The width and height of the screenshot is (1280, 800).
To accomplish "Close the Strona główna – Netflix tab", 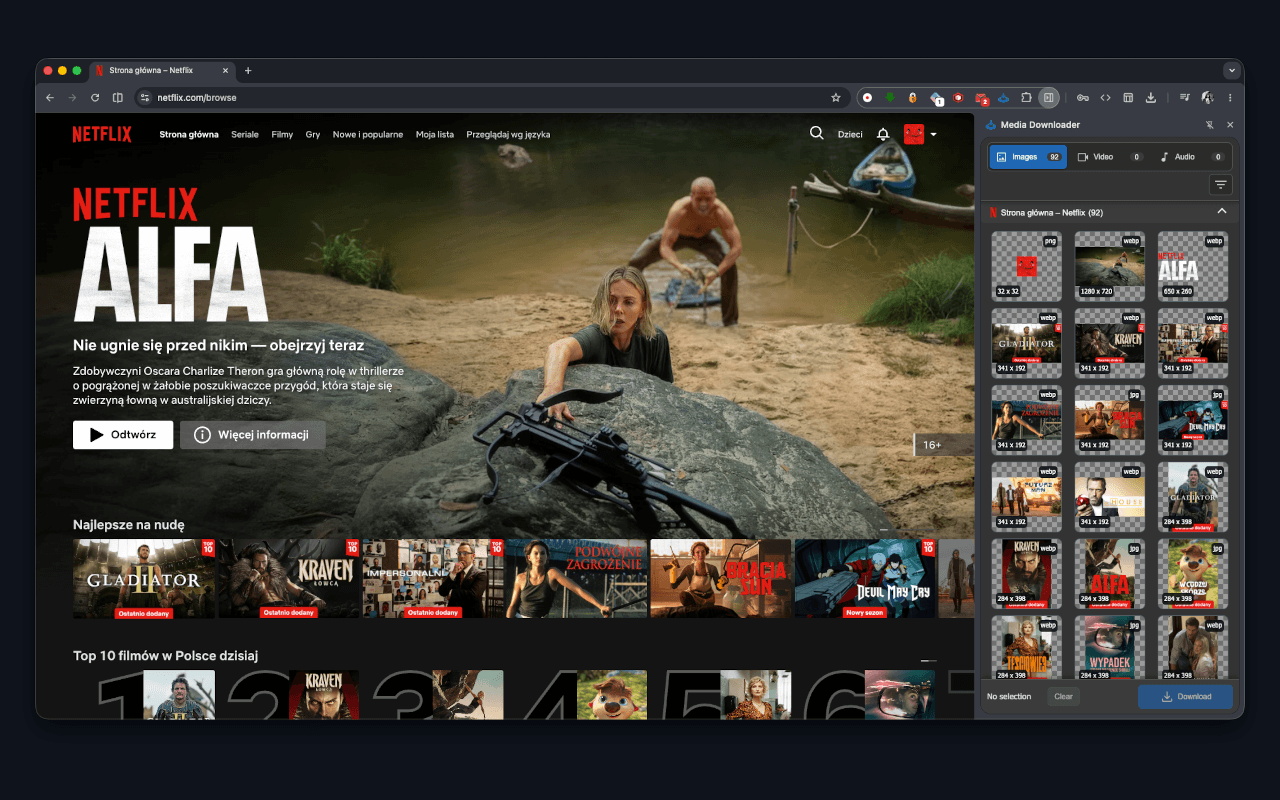I will tap(225, 71).
